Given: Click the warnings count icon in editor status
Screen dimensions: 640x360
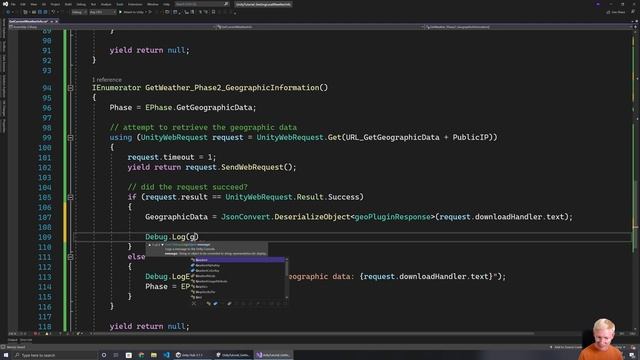Looking at the screenshot, I should point(48,333).
